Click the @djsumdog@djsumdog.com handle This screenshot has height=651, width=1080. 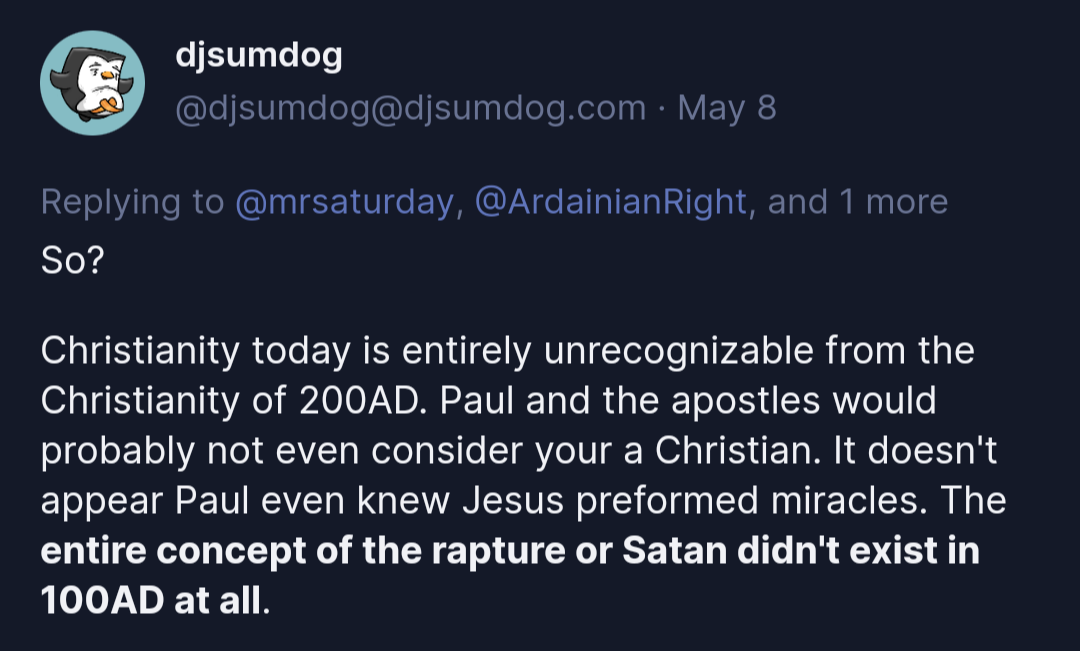point(410,108)
